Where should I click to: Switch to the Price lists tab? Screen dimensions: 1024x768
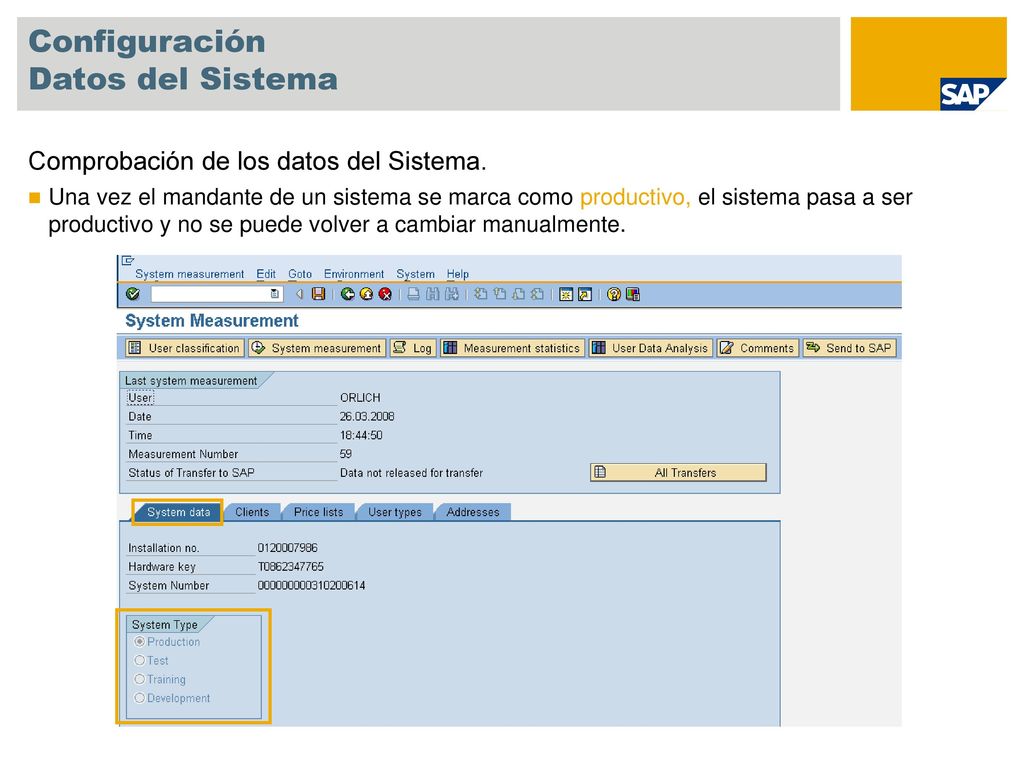tap(318, 512)
